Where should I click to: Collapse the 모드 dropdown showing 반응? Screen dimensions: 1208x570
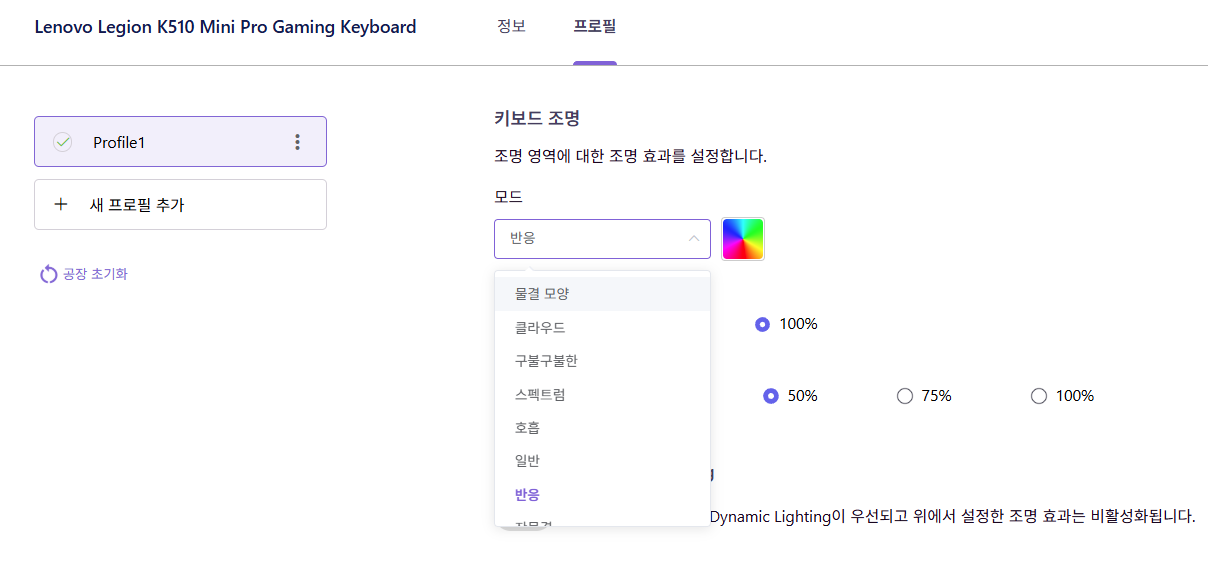[x=602, y=239]
